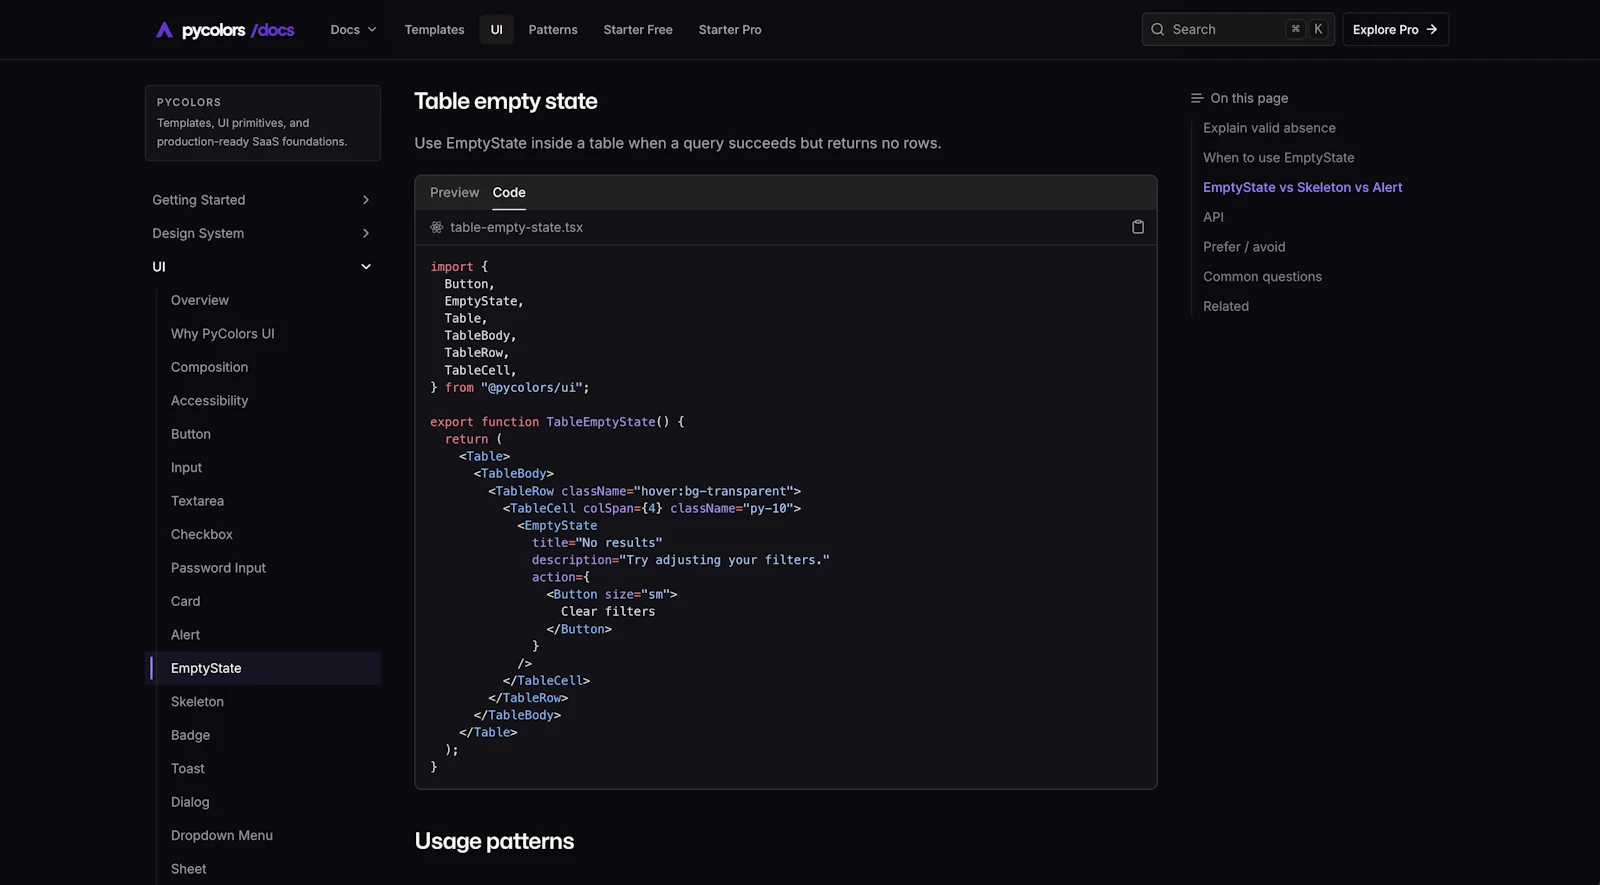Expand the Design System section
Image resolution: width=1600 pixels, height=885 pixels.
pos(262,233)
